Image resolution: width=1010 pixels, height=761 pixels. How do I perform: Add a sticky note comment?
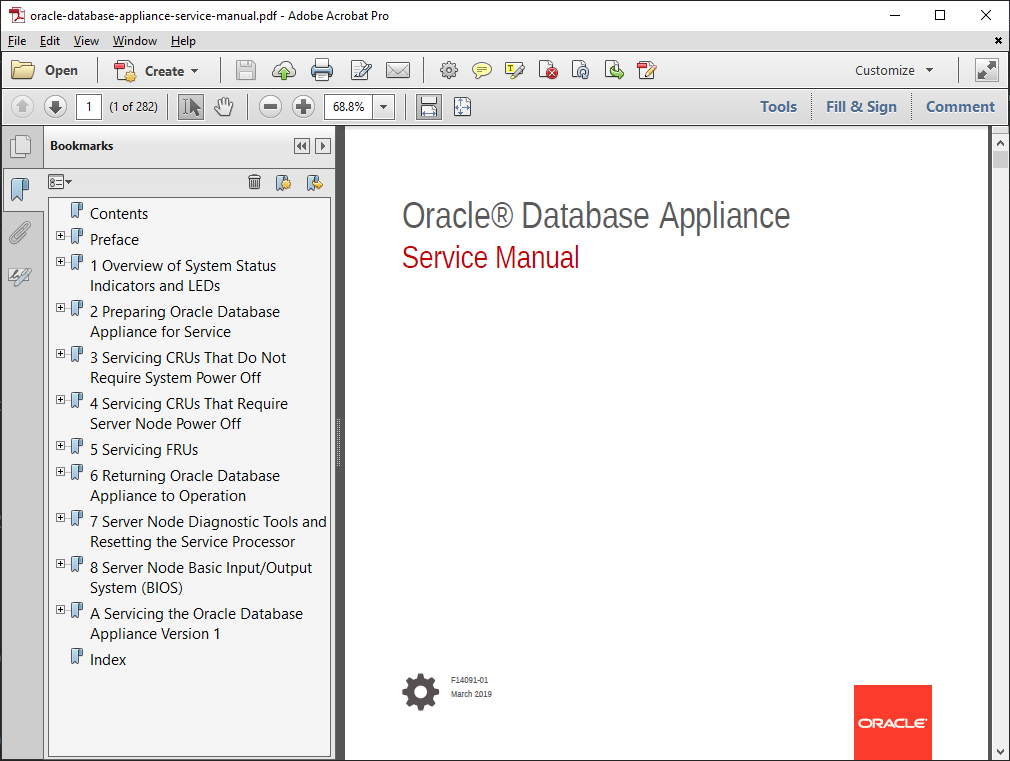tap(481, 70)
